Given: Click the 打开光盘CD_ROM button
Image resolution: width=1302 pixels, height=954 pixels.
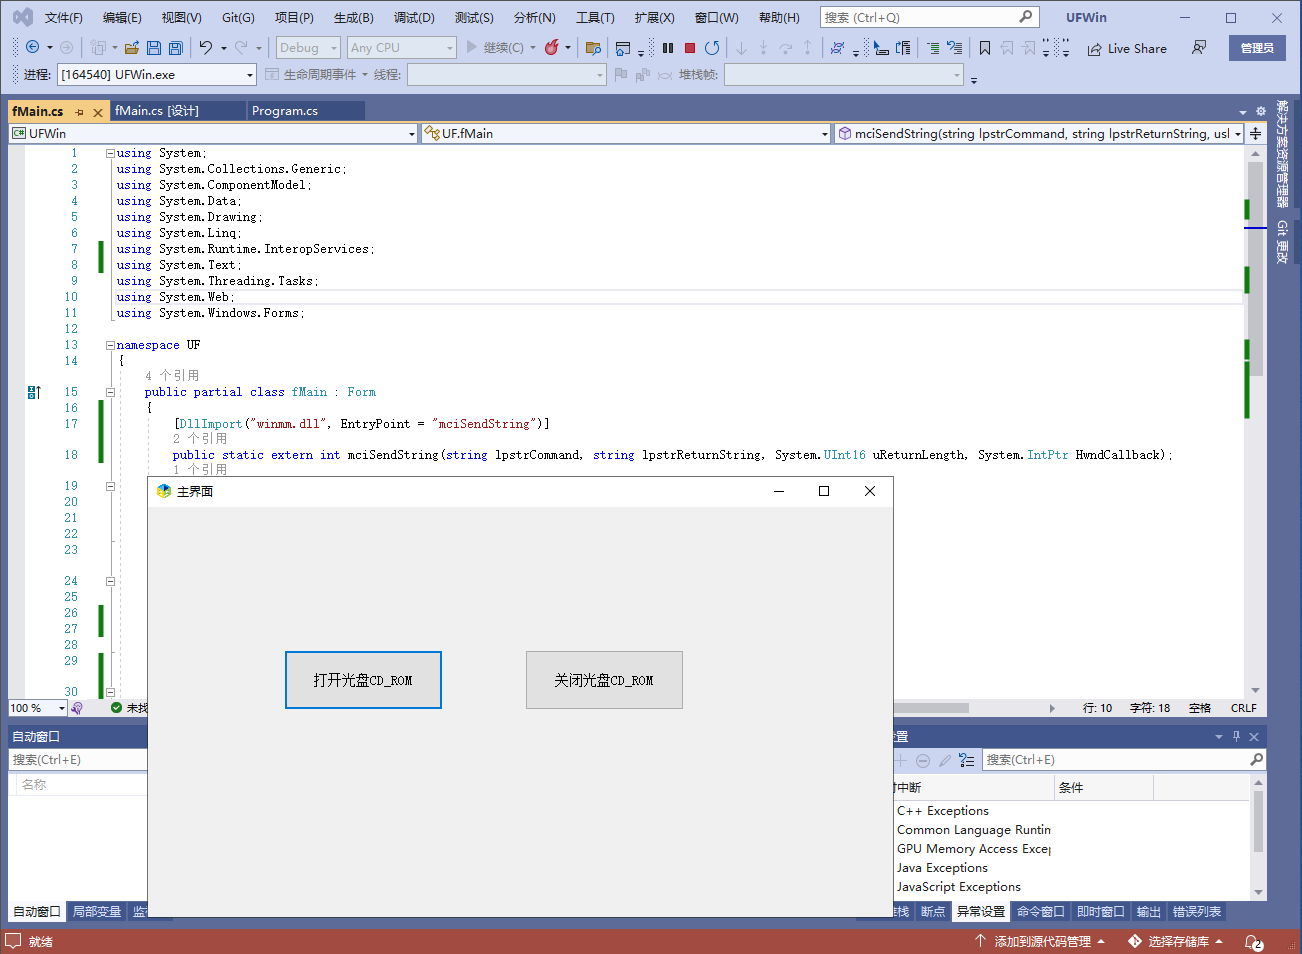Looking at the screenshot, I should 363,680.
